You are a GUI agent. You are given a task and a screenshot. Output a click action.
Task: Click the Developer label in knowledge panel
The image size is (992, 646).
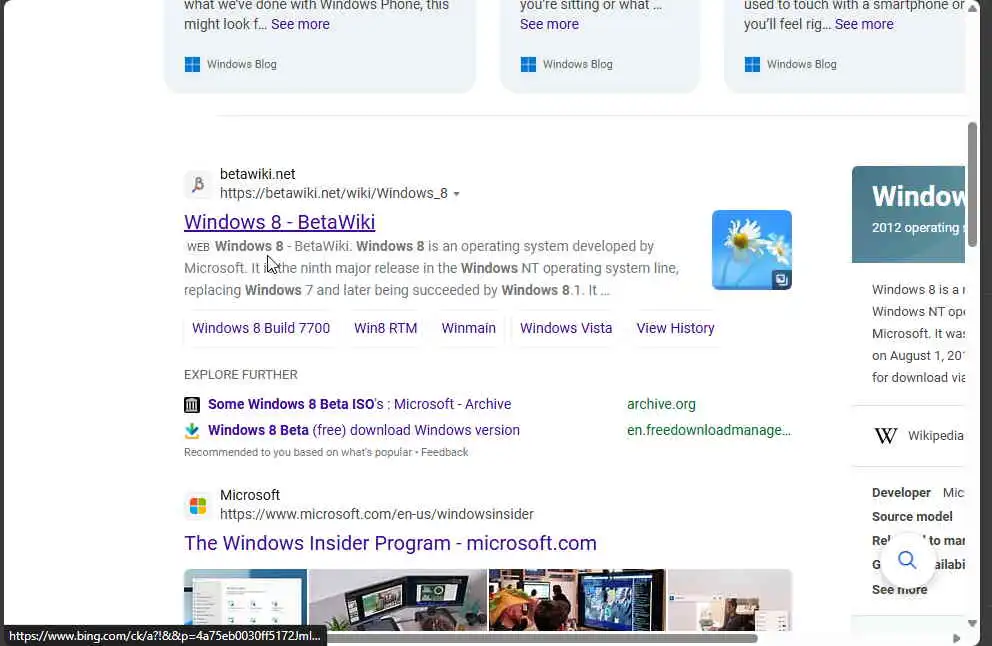(x=901, y=492)
